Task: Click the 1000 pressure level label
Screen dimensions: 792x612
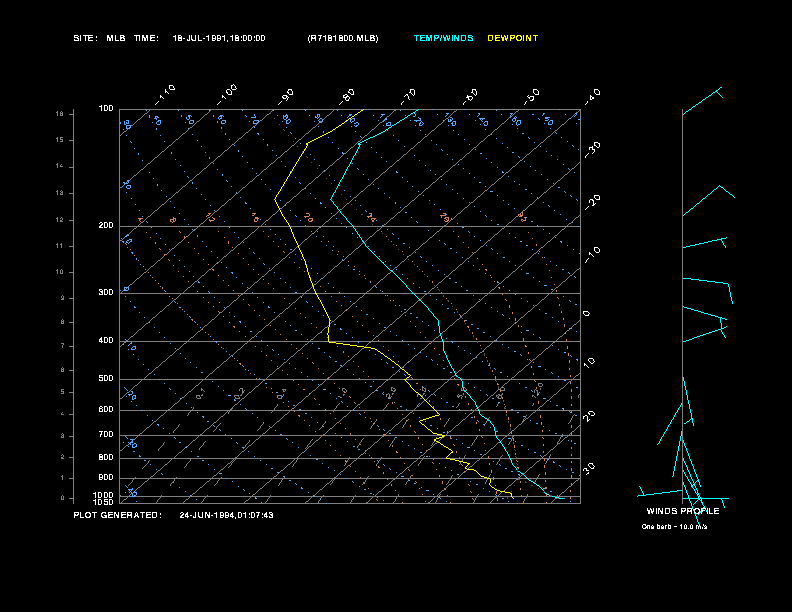Action: 104,495
